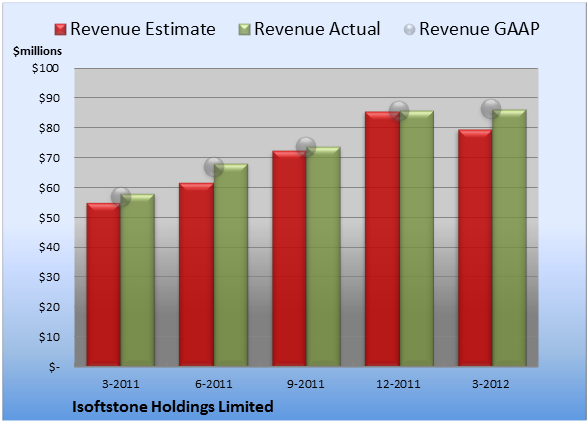Click the Isoftstone Holdings Limited title
Viewport: 588px width, 422px height.
click(x=172, y=407)
